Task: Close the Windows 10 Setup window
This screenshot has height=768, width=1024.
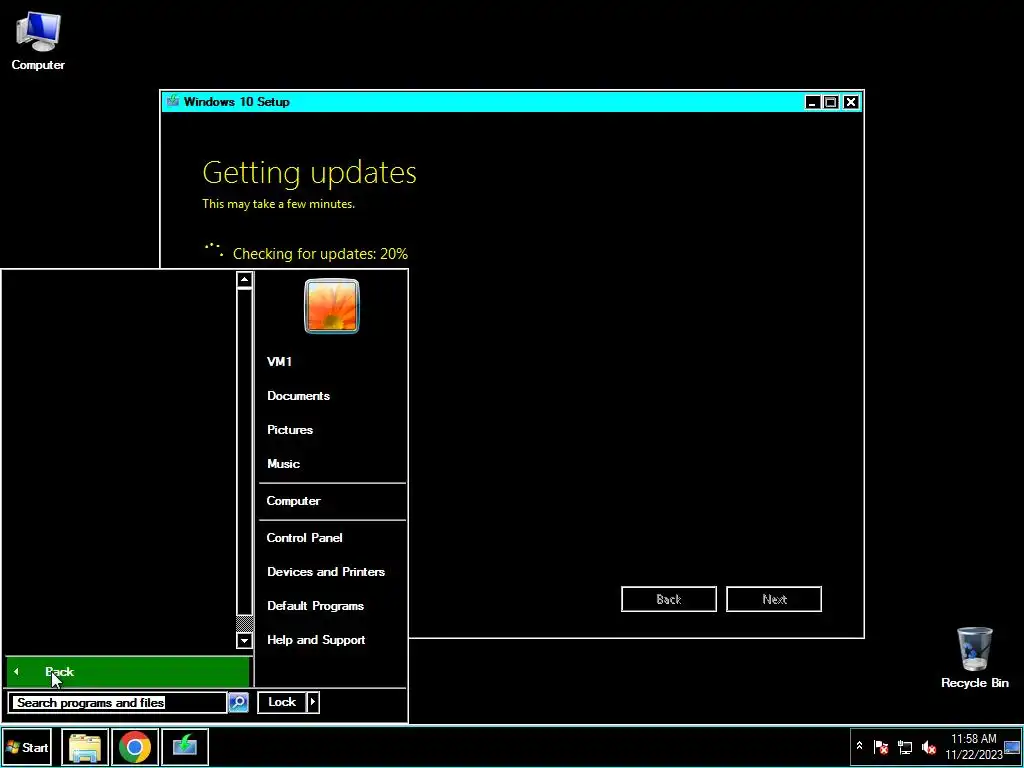Action: [x=850, y=102]
